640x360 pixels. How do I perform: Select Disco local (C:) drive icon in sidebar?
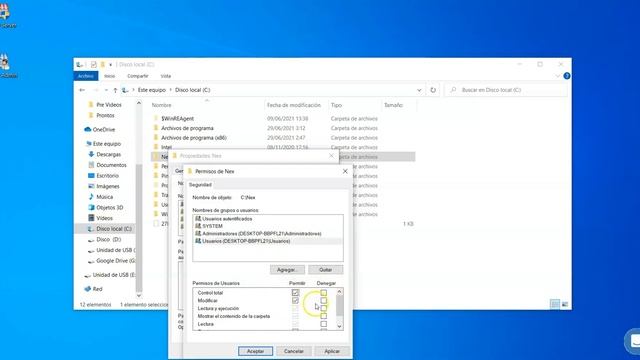pos(91,229)
